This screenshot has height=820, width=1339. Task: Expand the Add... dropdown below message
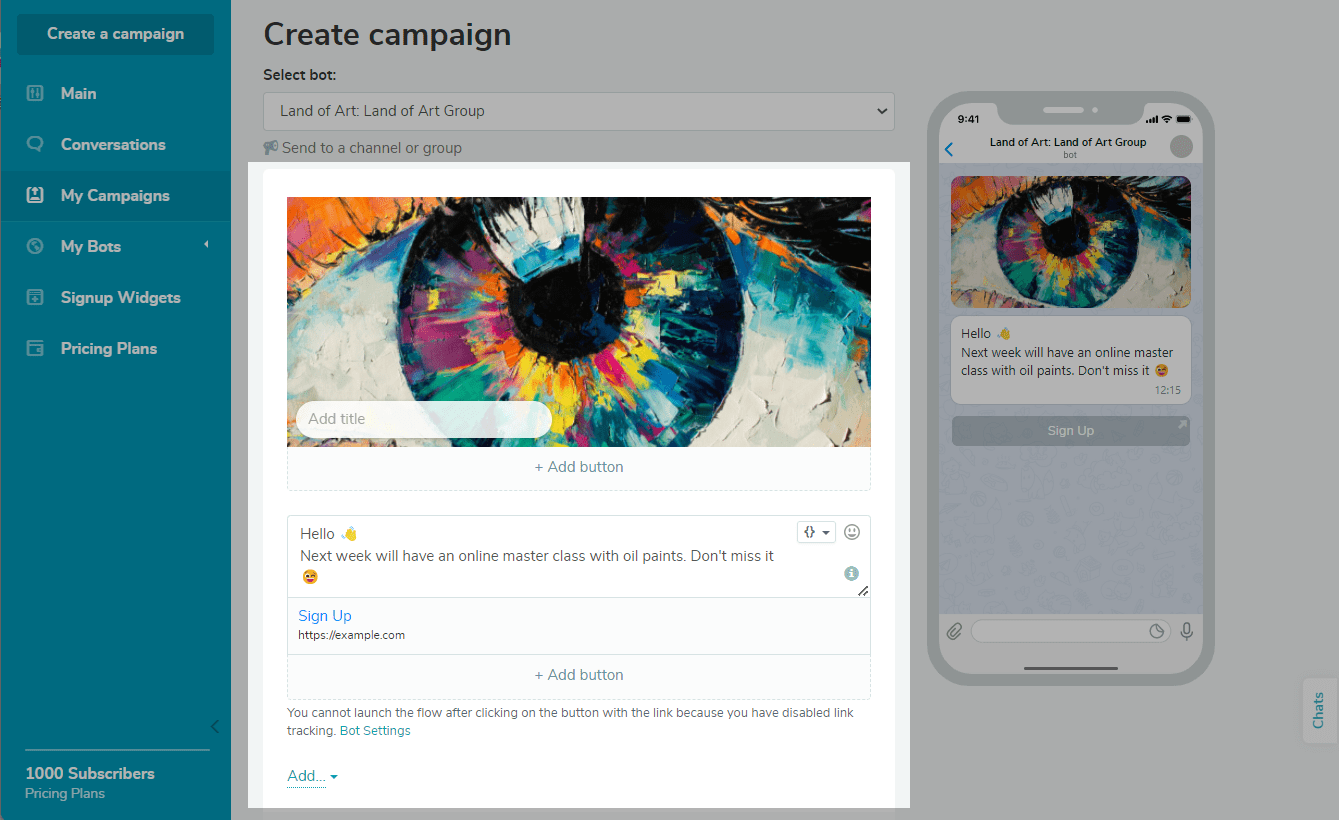pyautogui.click(x=312, y=776)
